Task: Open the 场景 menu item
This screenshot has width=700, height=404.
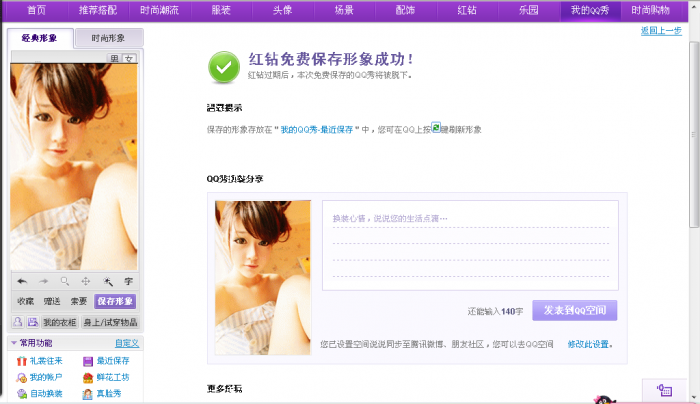Action: 344,10
